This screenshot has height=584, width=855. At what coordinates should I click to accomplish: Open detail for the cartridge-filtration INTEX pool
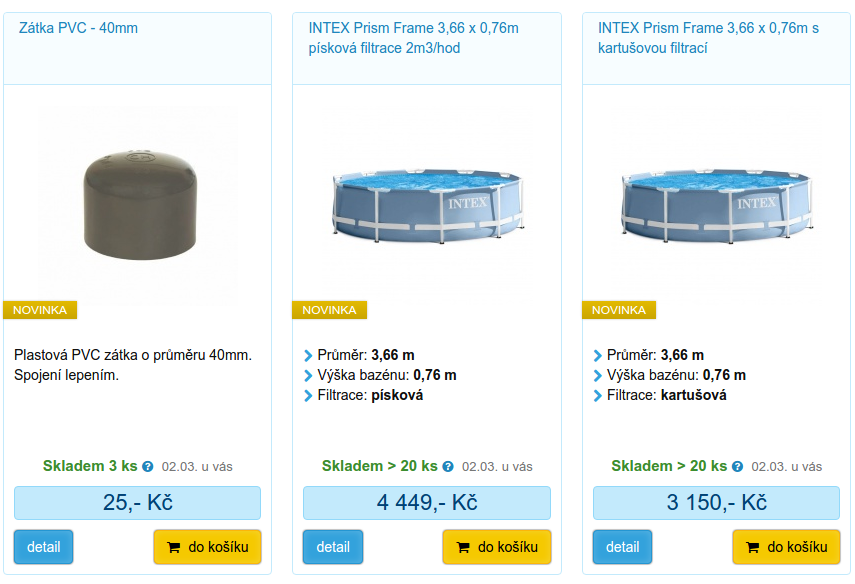click(622, 547)
